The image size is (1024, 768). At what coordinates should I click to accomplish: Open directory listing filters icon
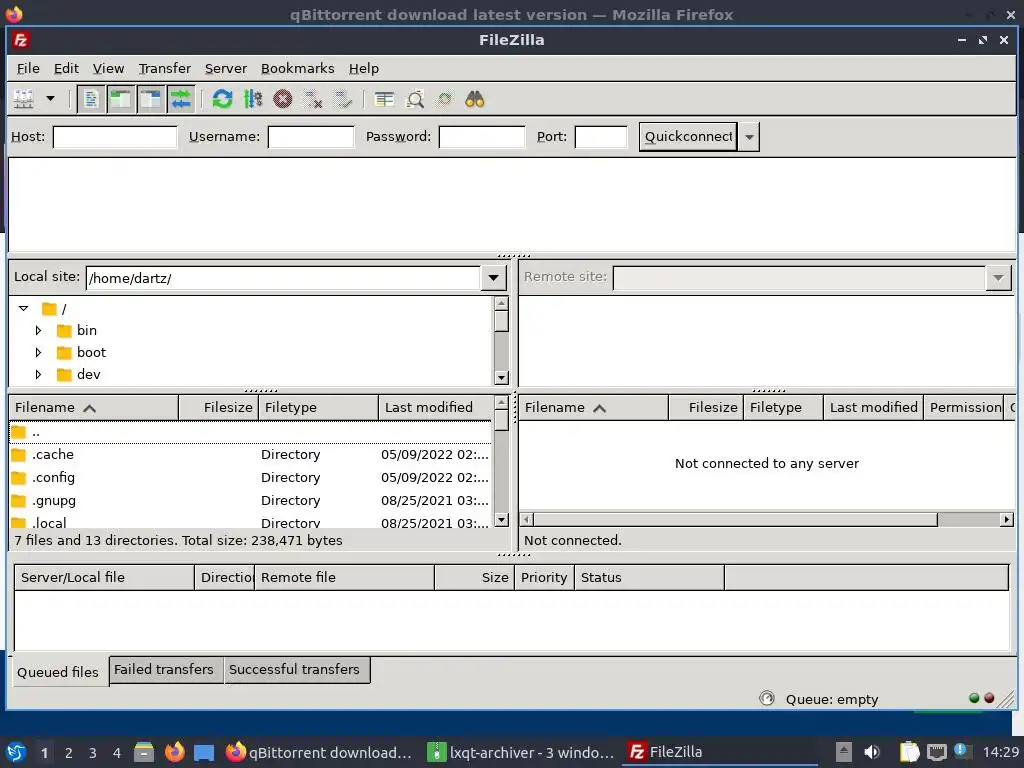tap(384, 99)
